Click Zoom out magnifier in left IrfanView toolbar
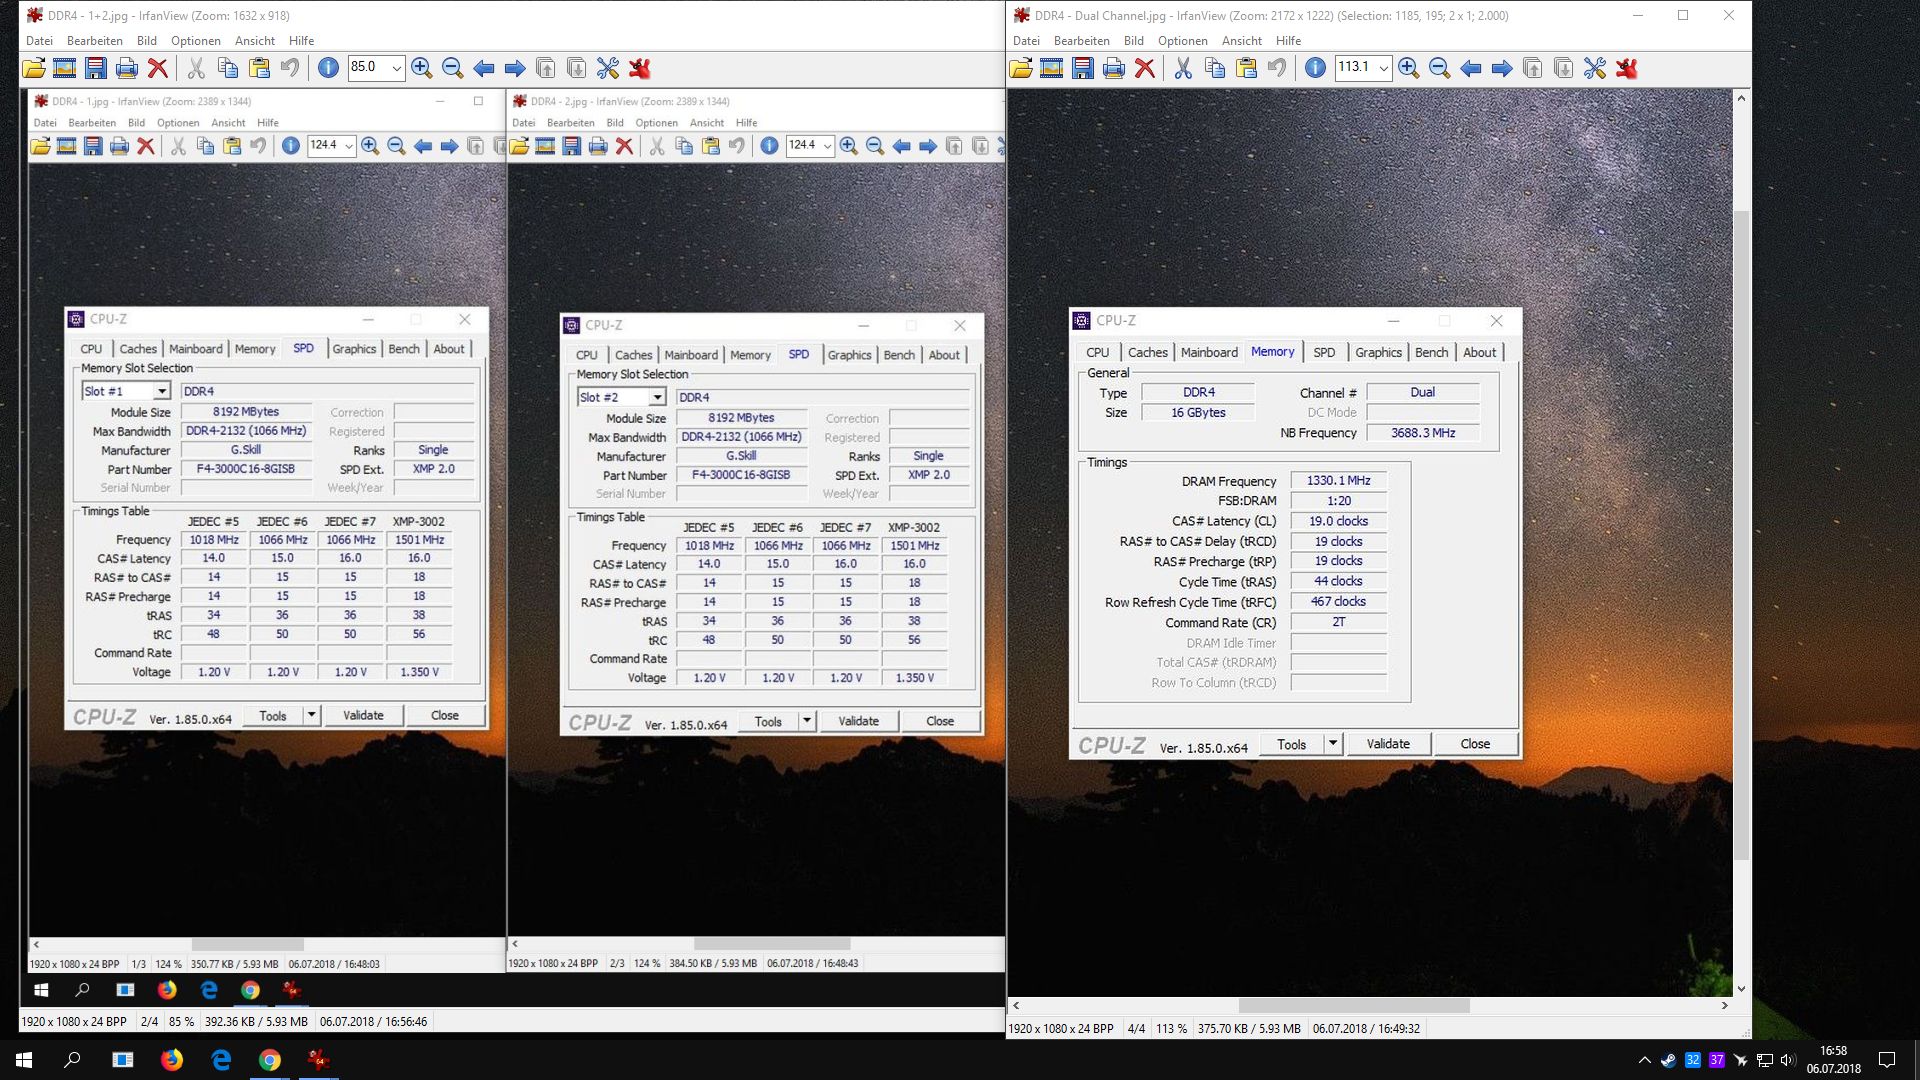 452,68
